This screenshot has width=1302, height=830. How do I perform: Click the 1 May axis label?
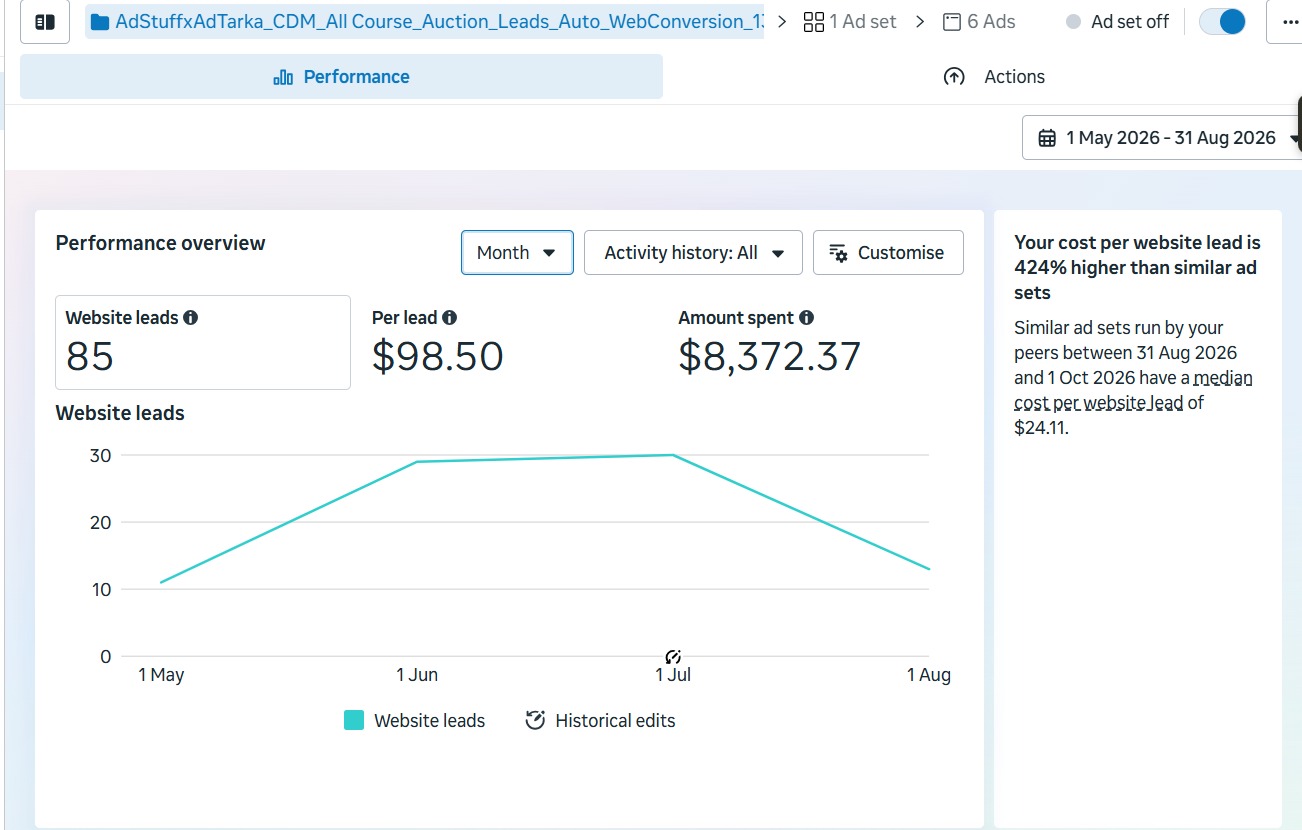point(161,675)
